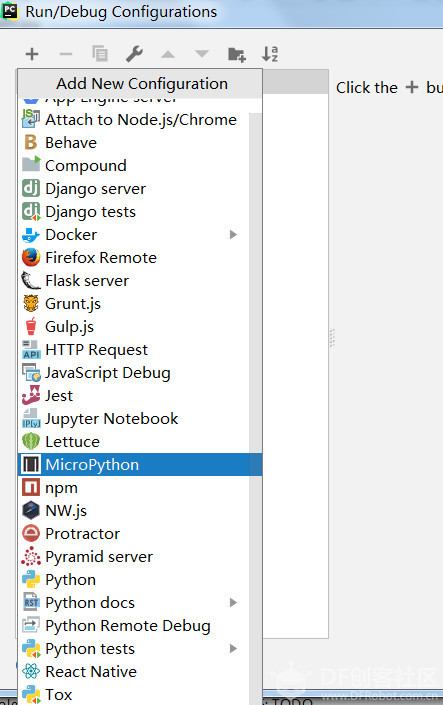This screenshot has height=705, width=443.
Task: Select Python tests entry
Action: (133, 648)
